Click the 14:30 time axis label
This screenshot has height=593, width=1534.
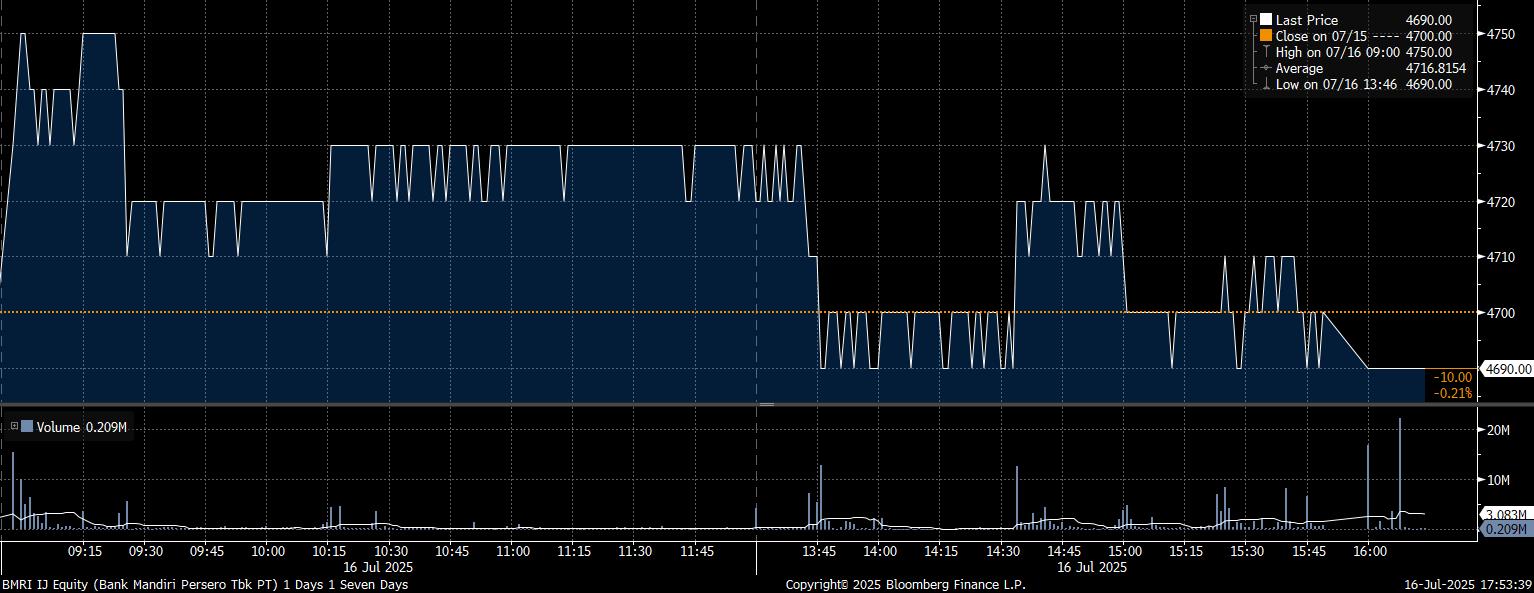1002,551
